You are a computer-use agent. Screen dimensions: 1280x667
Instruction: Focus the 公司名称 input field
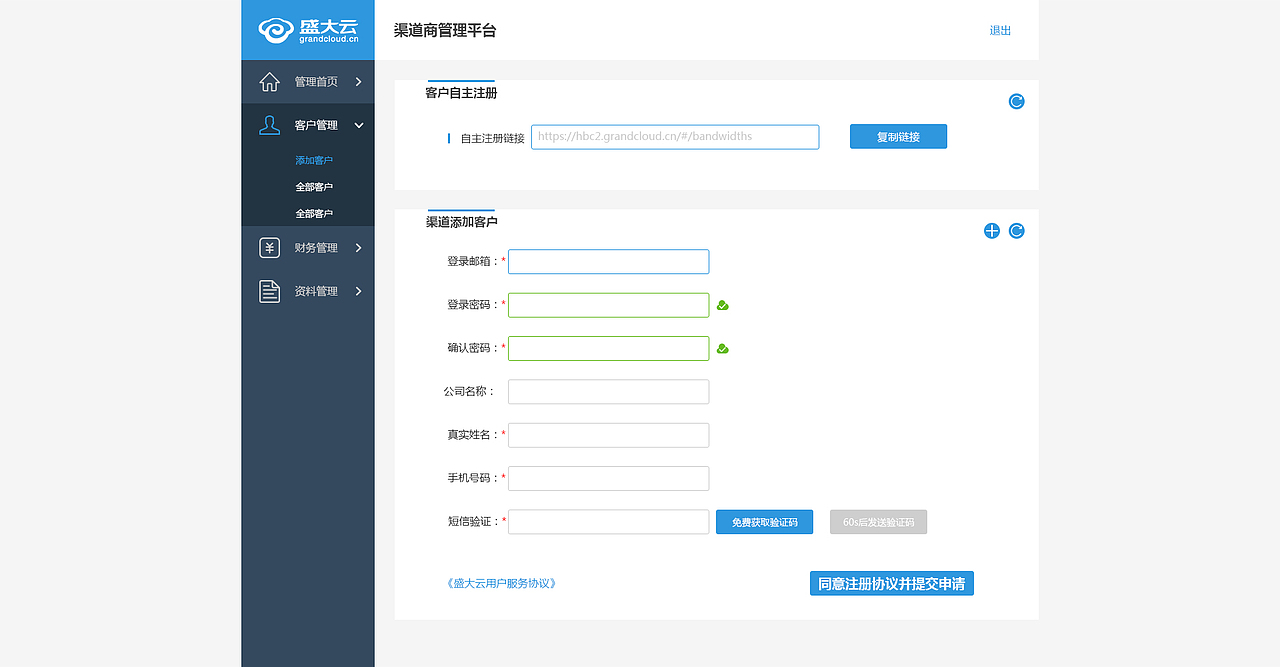608,392
